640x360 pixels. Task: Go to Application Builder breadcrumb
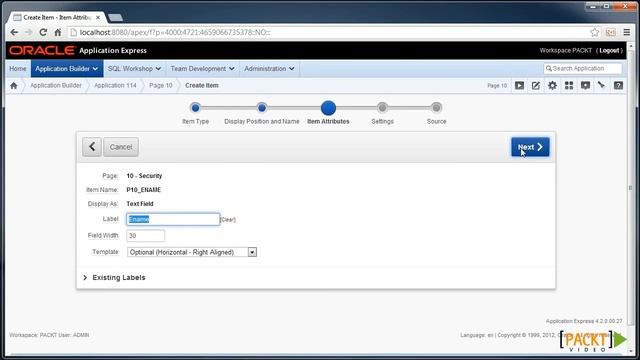tap(56, 85)
